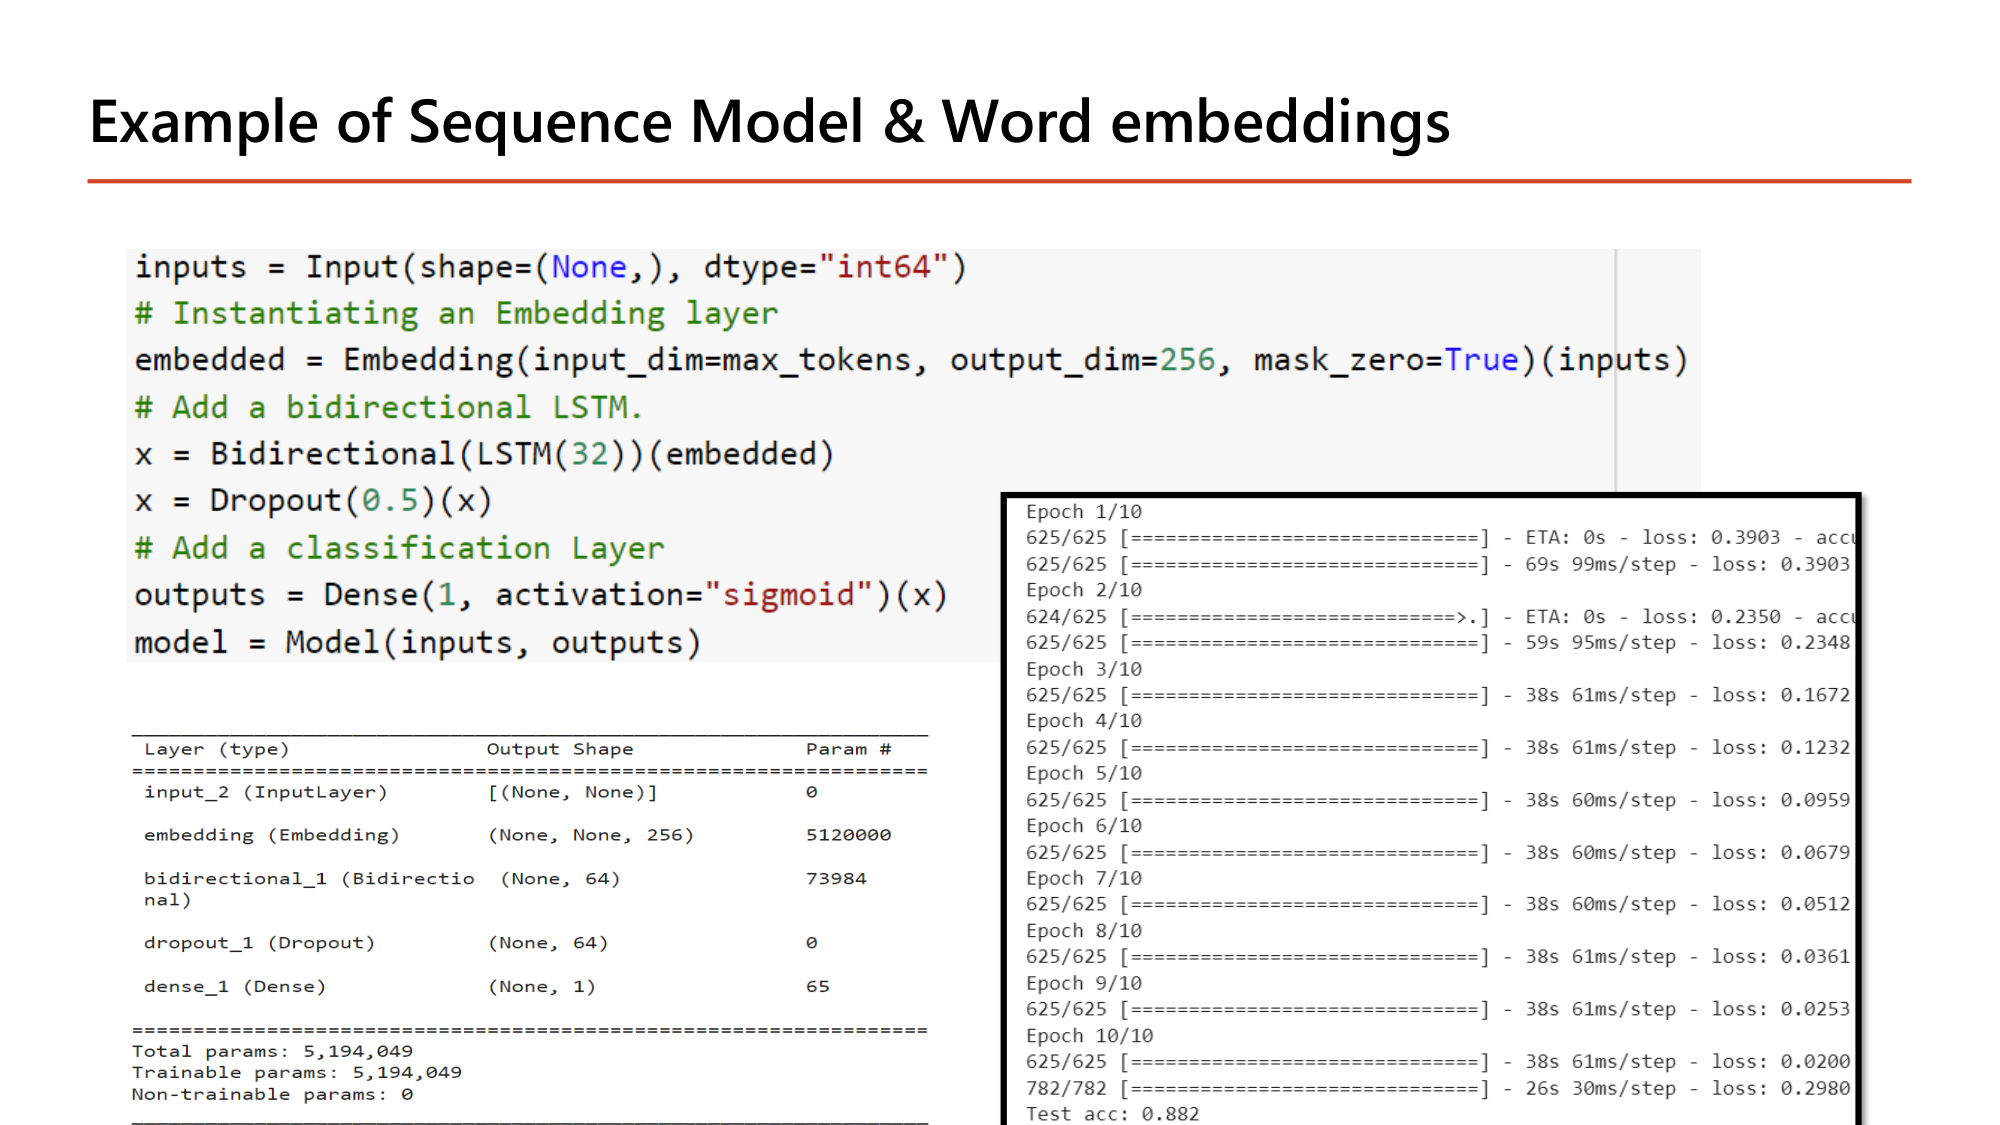Click the dense output shape '(None, 1)'
2000x1125 pixels.
pos(541,987)
